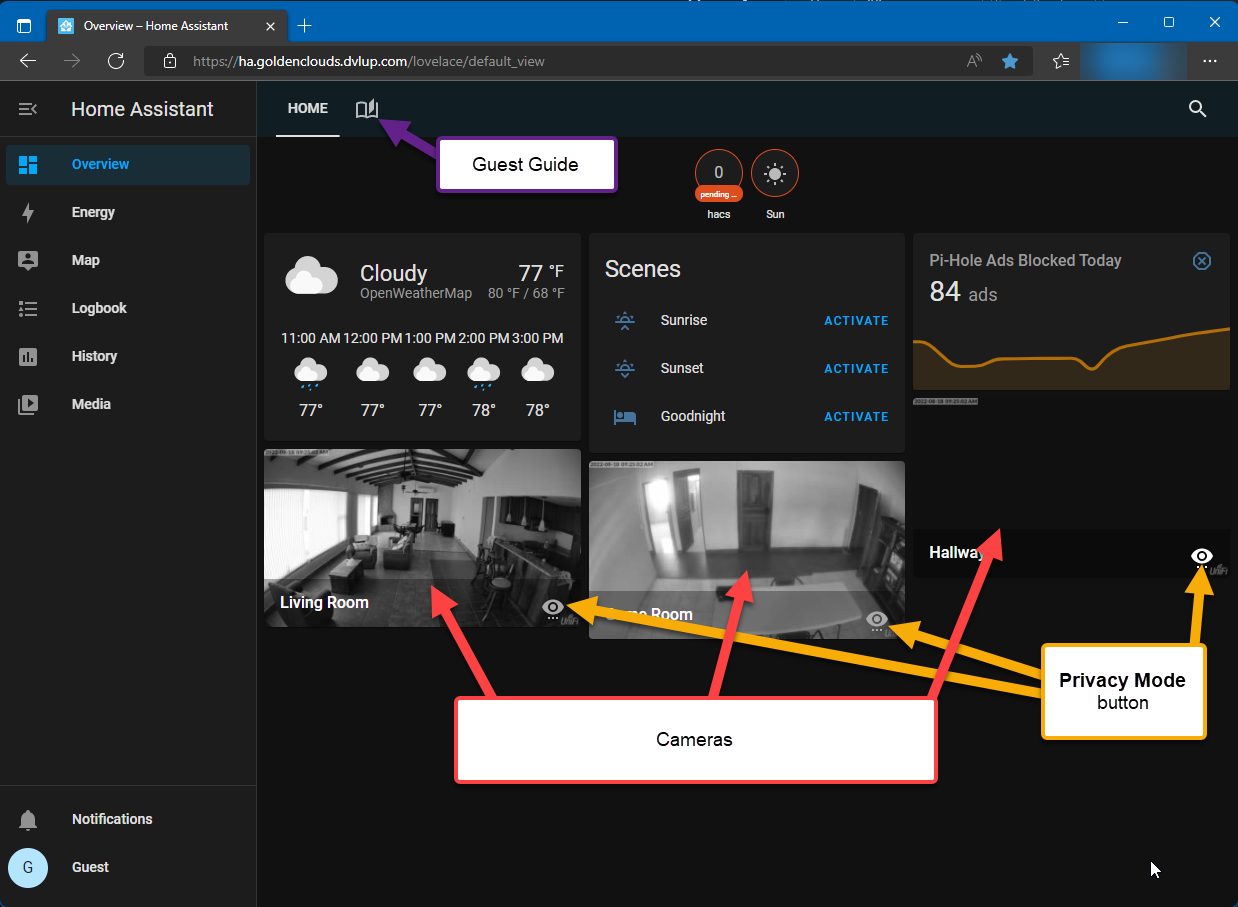Open the History panel
The height and width of the screenshot is (907, 1238).
94,356
